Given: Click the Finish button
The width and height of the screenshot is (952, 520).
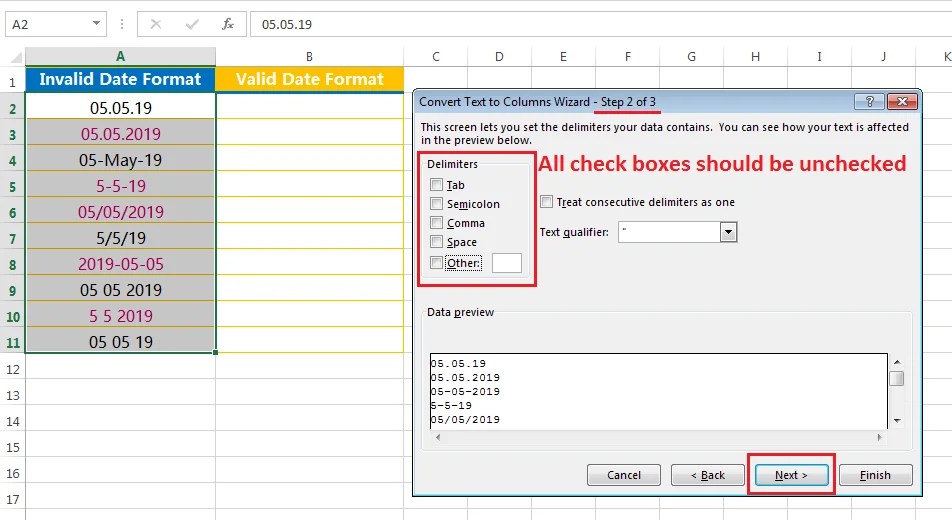Looking at the screenshot, I should (x=875, y=475).
